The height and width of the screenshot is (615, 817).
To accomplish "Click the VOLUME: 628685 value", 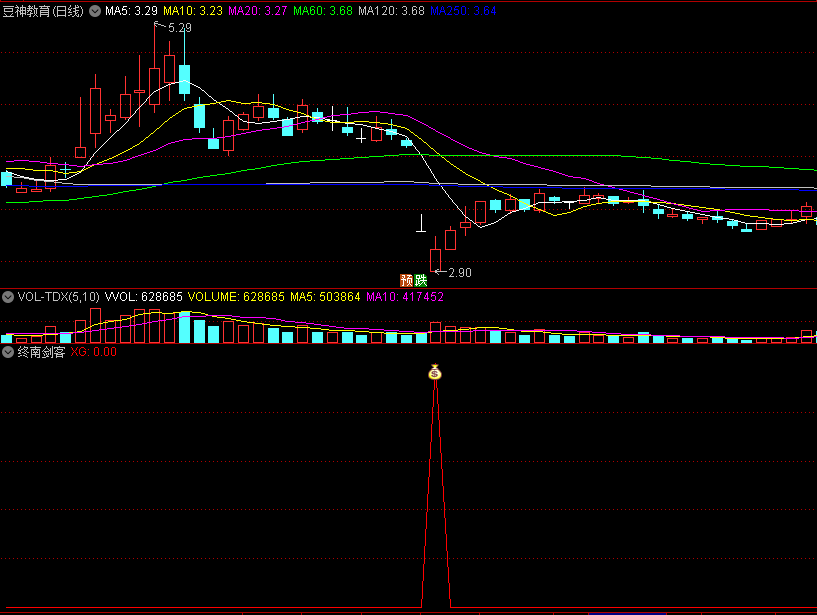I will (236, 297).
